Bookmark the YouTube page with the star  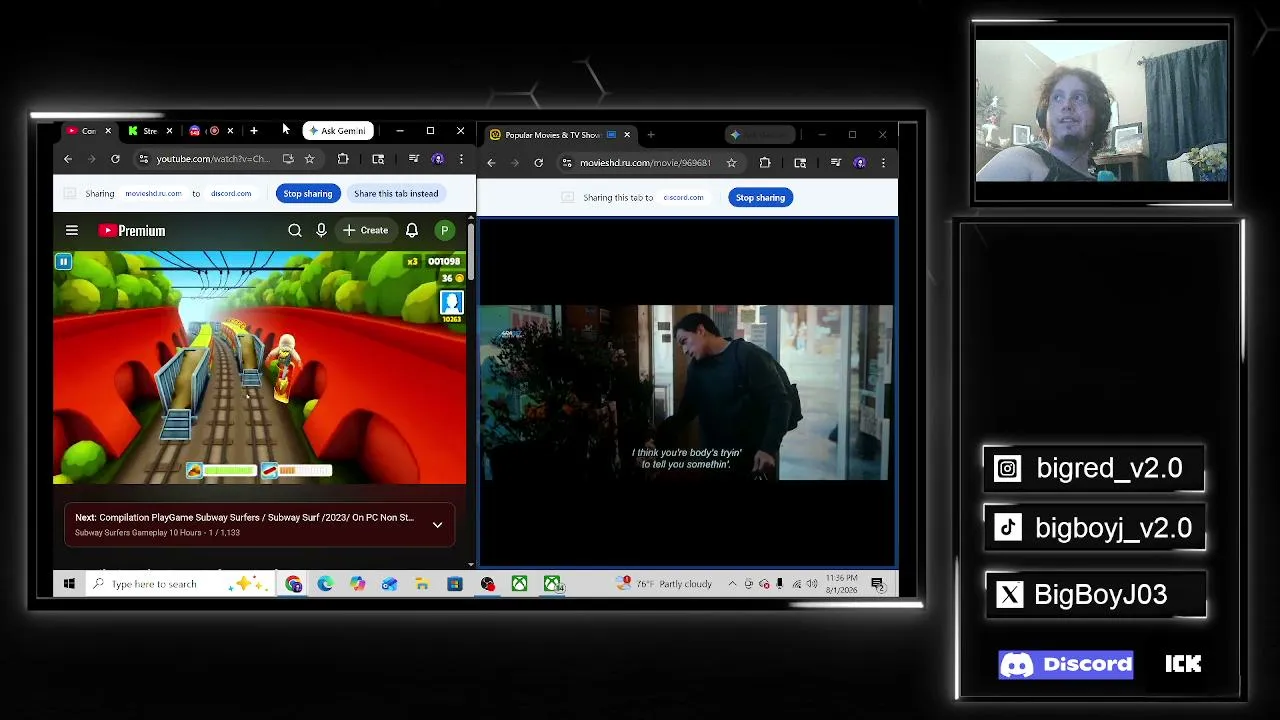tap(309, 159)
